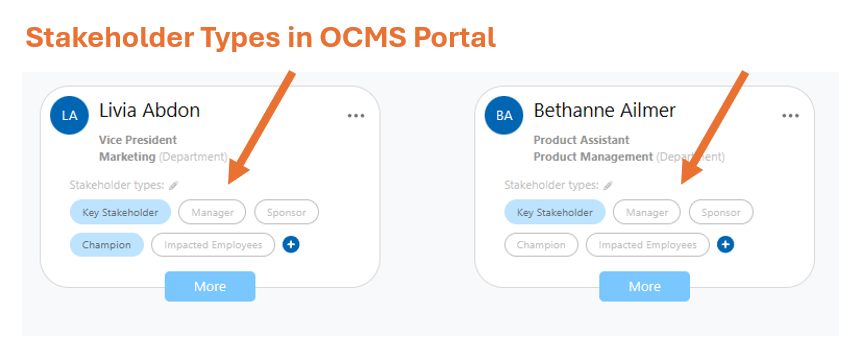Open the three-dot menu on Bethanne Ailmer's card
Screen dimensions: 865x361
791,116
